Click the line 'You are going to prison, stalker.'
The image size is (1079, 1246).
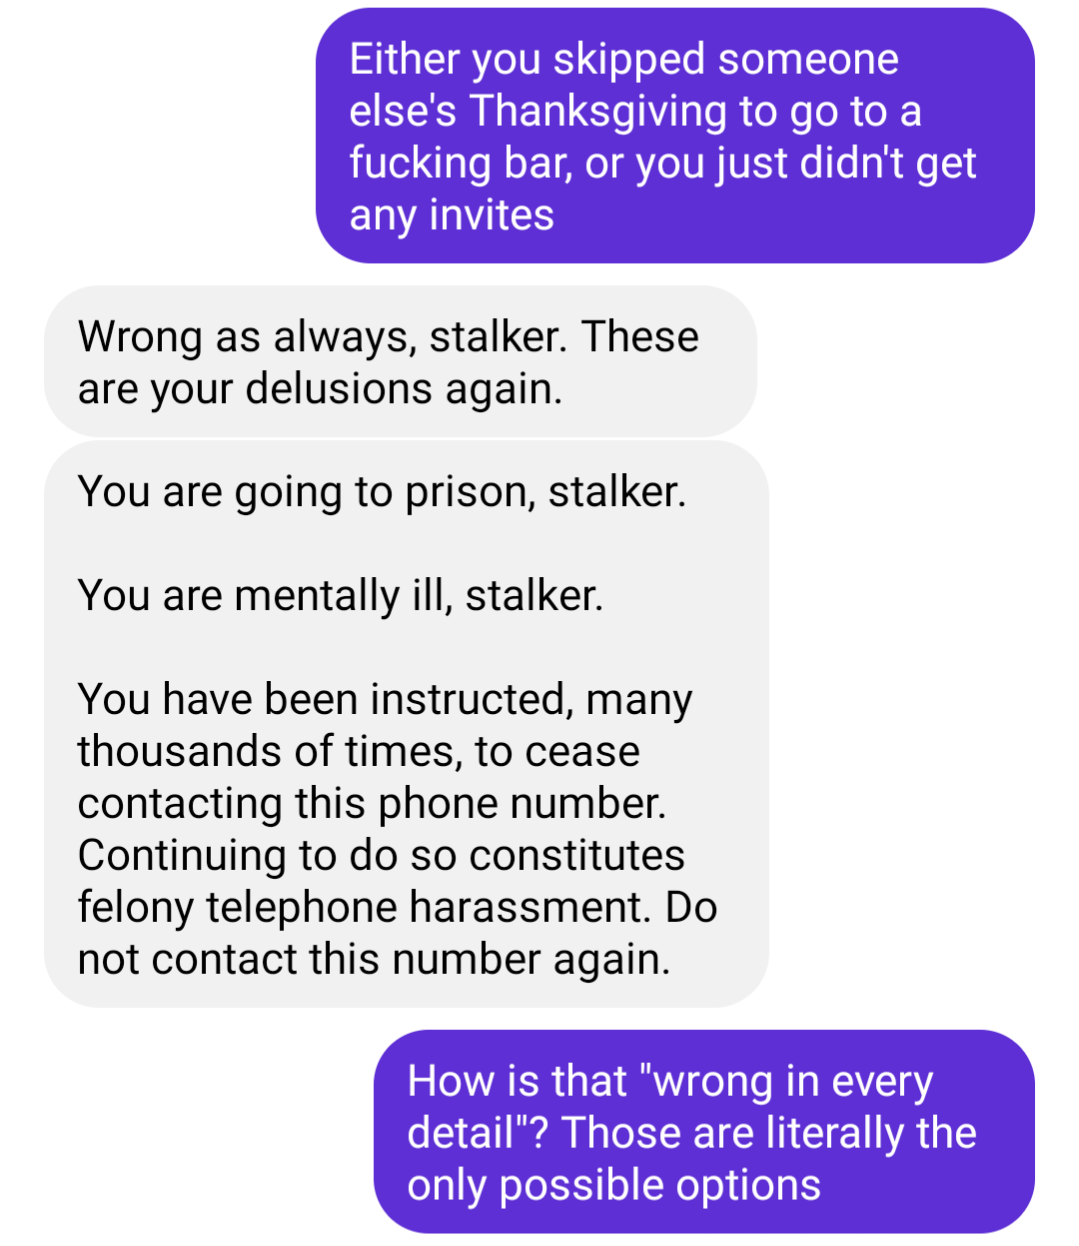click(x=382, y=492)
